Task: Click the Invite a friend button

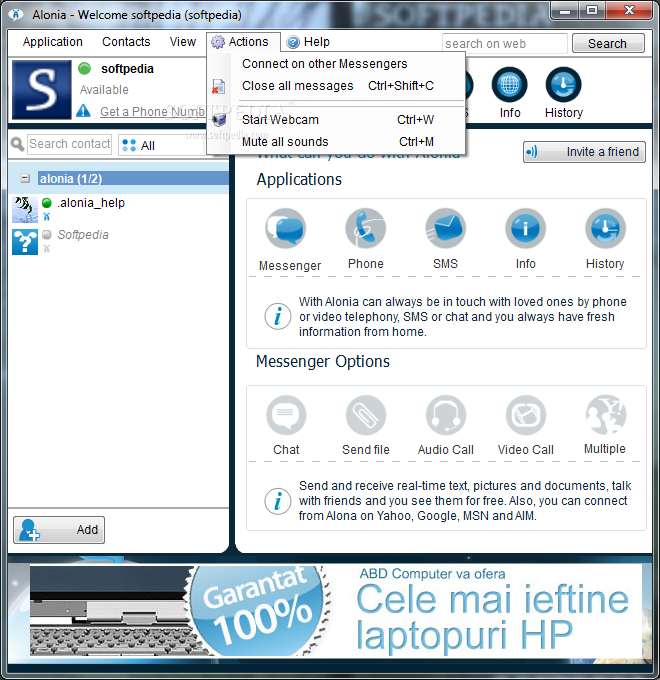Action: tap(584, 152)
